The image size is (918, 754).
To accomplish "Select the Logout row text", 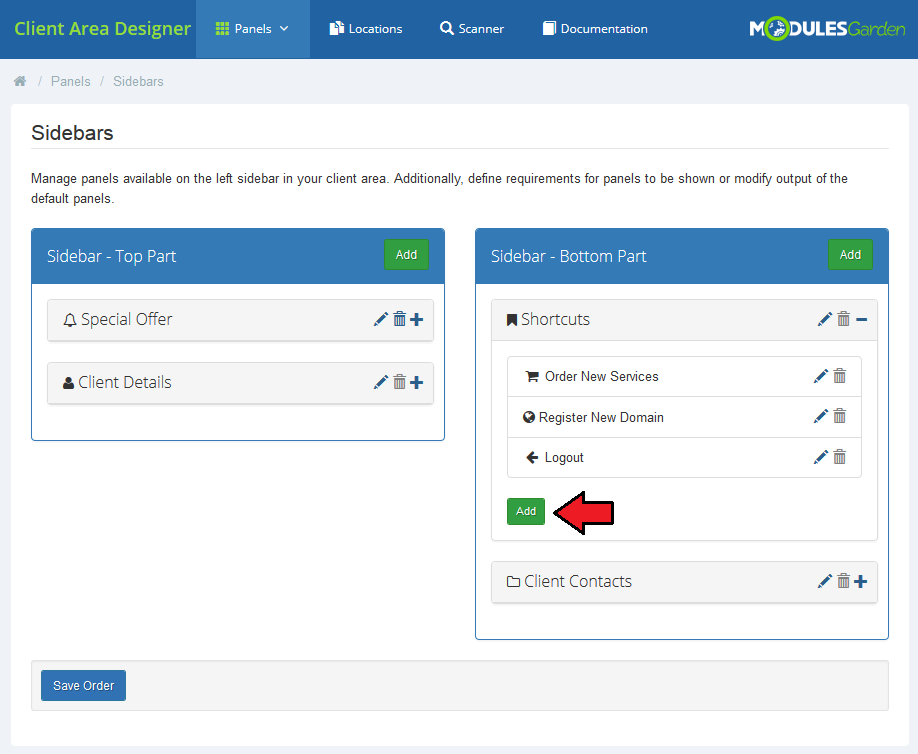I will (564, 458).
